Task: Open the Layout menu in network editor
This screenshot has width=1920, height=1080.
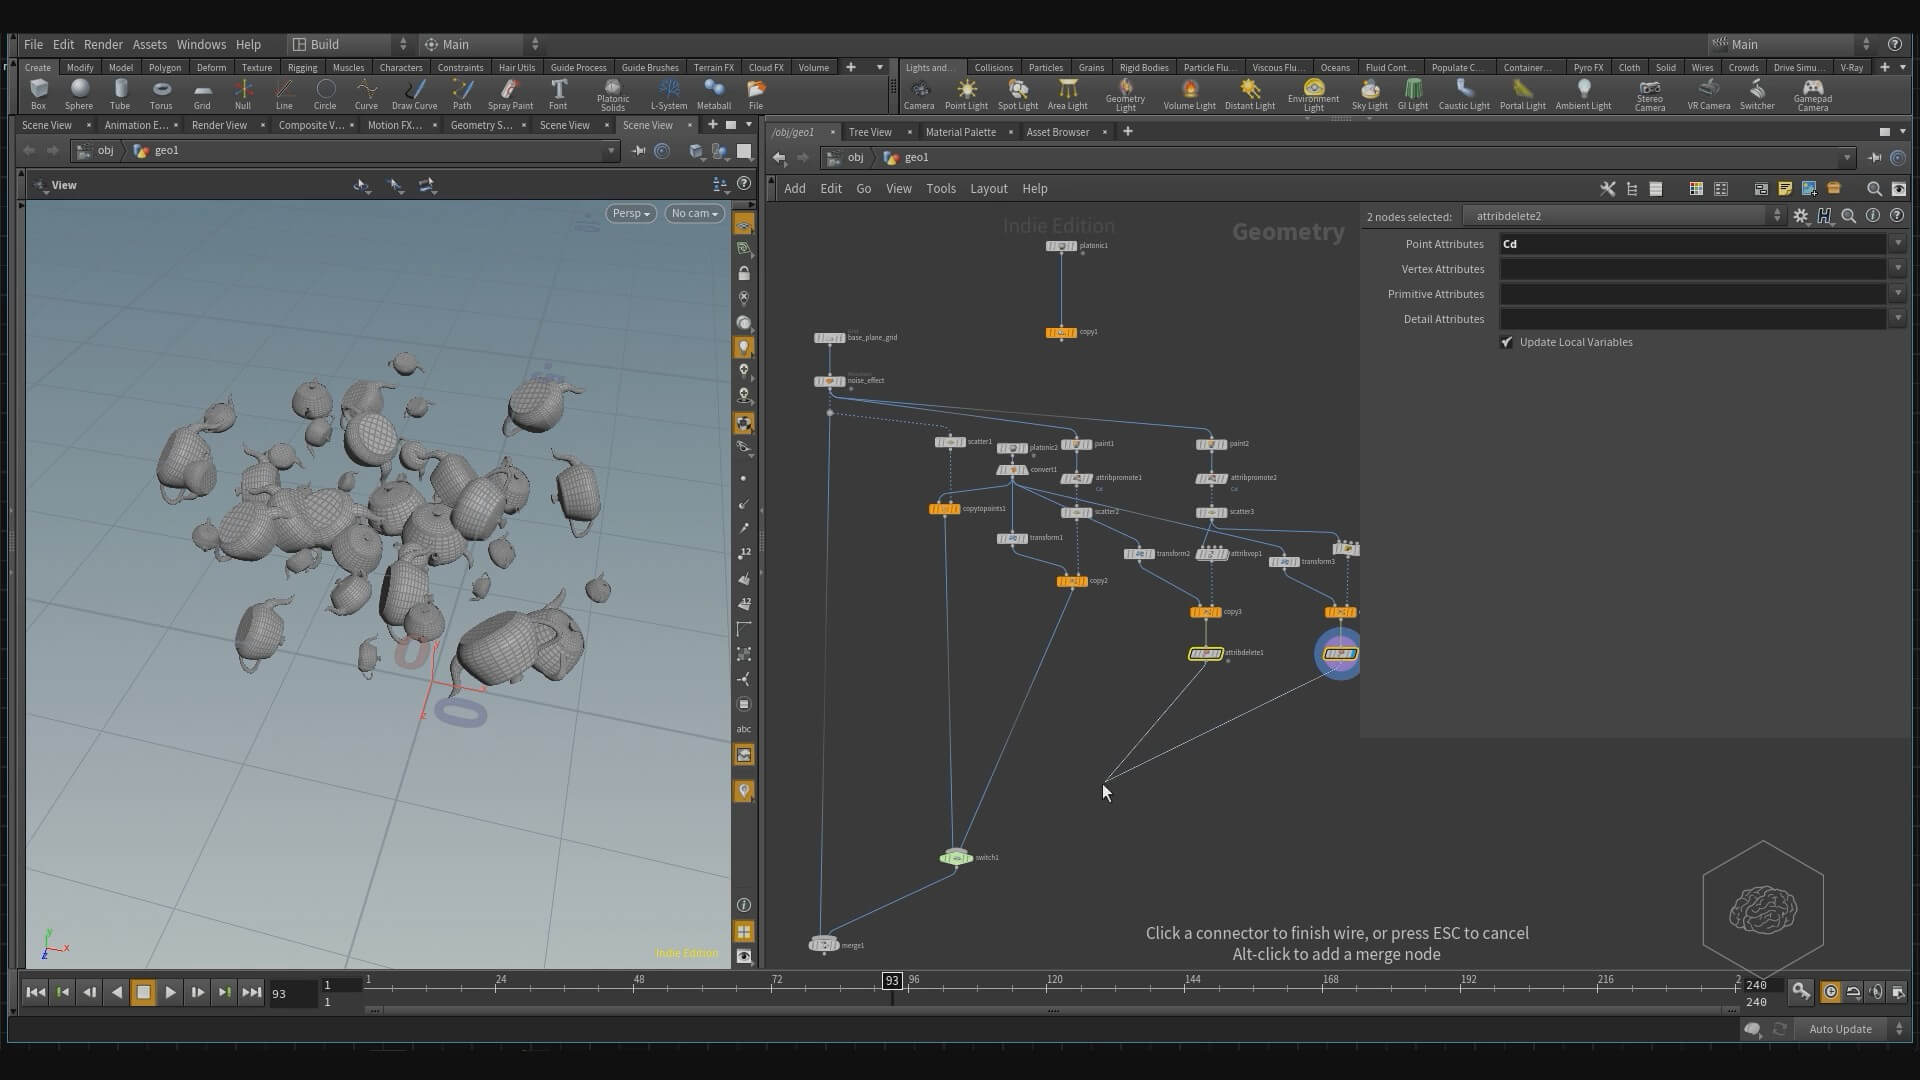Action: tap(988, 188)
